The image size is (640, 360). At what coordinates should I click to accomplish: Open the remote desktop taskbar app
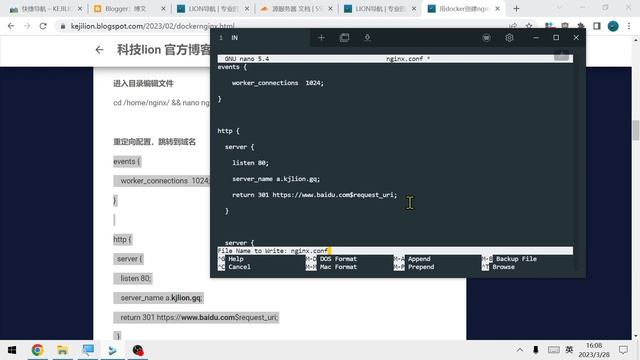(x=88, y=350)
